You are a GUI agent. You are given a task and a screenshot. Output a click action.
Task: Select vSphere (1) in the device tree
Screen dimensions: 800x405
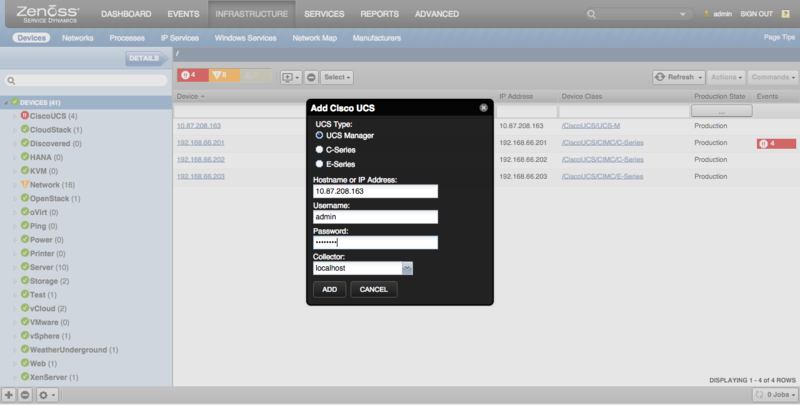click(x=50, y=336)
